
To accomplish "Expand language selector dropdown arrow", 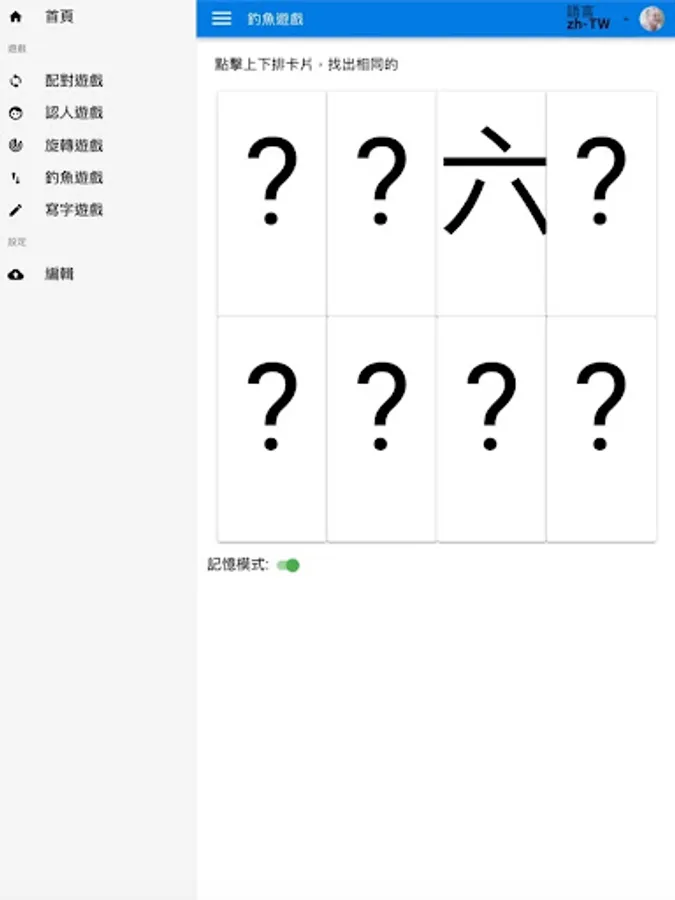I will [626, 20].
